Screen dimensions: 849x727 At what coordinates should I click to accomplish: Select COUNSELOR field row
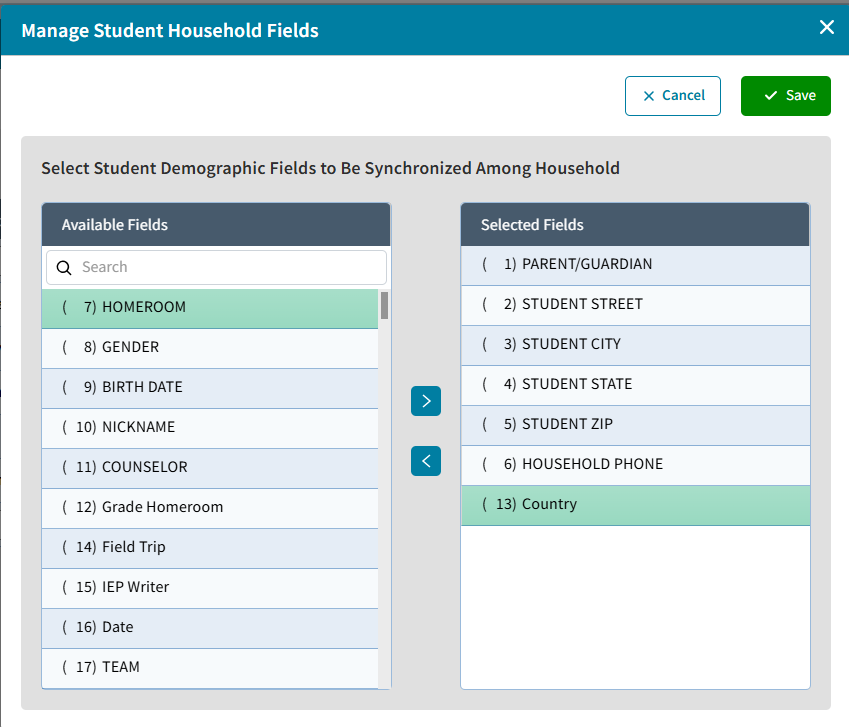tap(210, 469)
